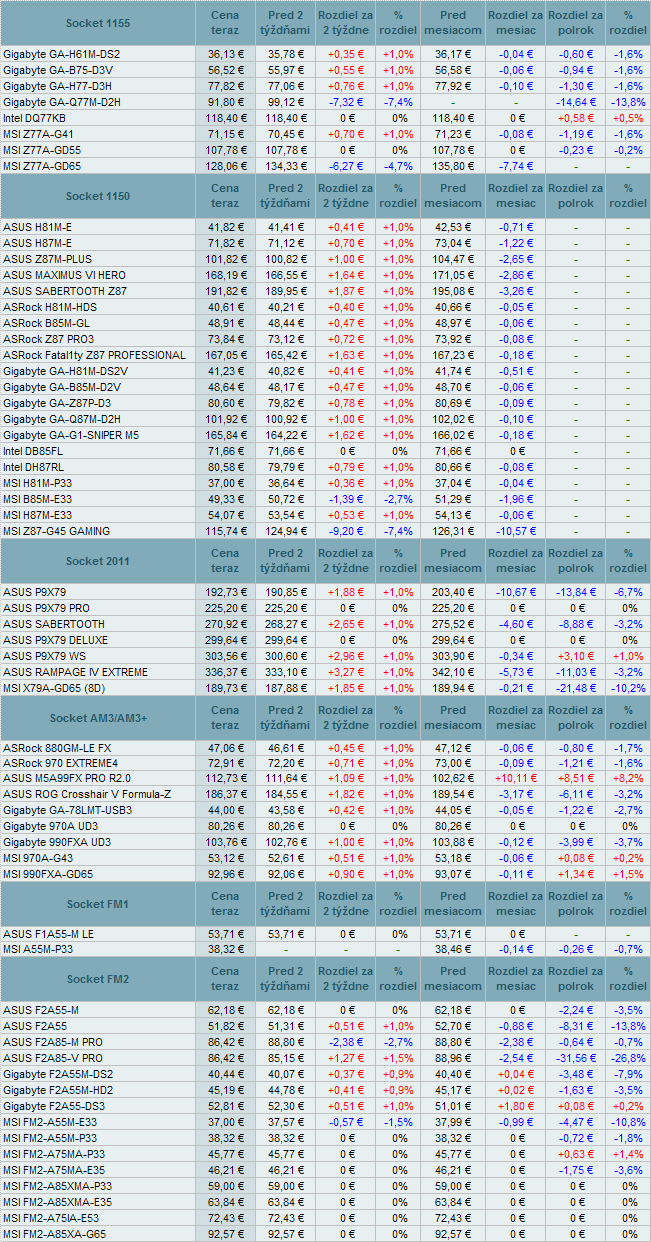Select the Gigabyte GA-H61M-DS2 row name
This screenshot has height=1242, width=651.
[62, 53]
